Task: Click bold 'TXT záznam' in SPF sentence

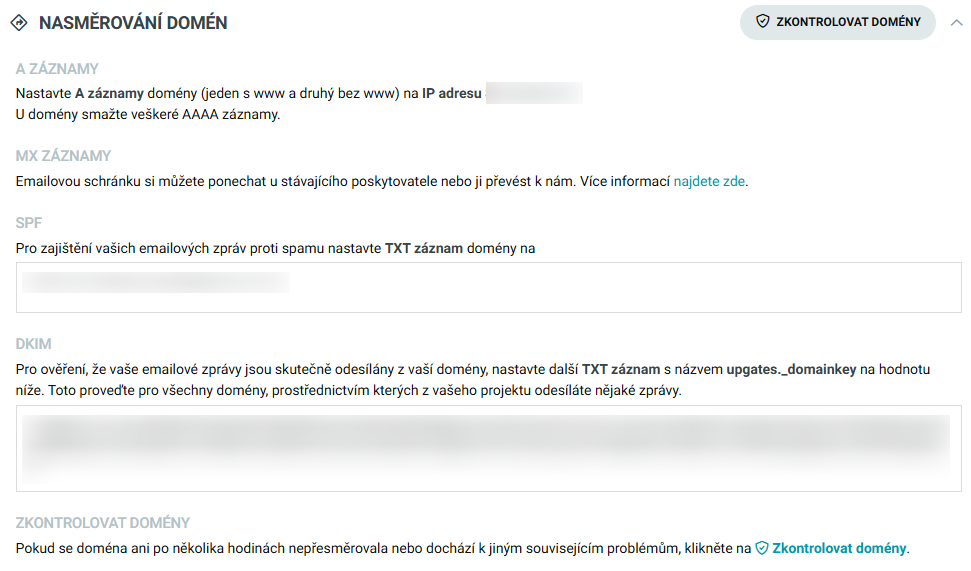Action: point(424,248)
